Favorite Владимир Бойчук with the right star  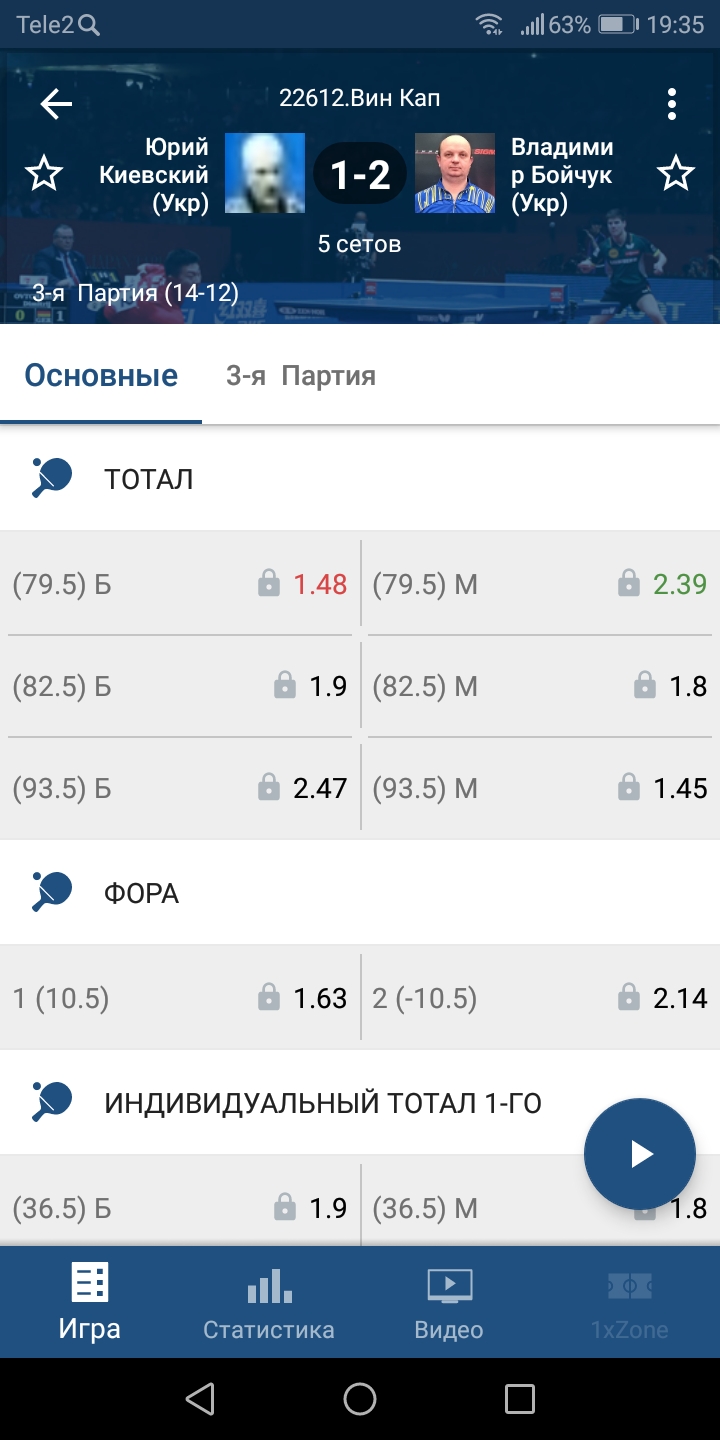(x=676, y=175)
